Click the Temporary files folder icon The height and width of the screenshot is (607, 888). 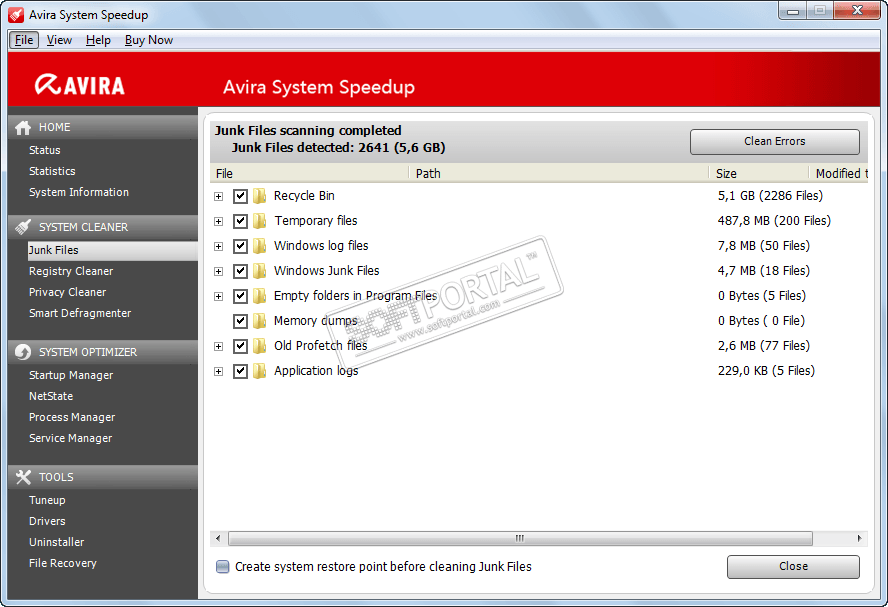point(259,221)
